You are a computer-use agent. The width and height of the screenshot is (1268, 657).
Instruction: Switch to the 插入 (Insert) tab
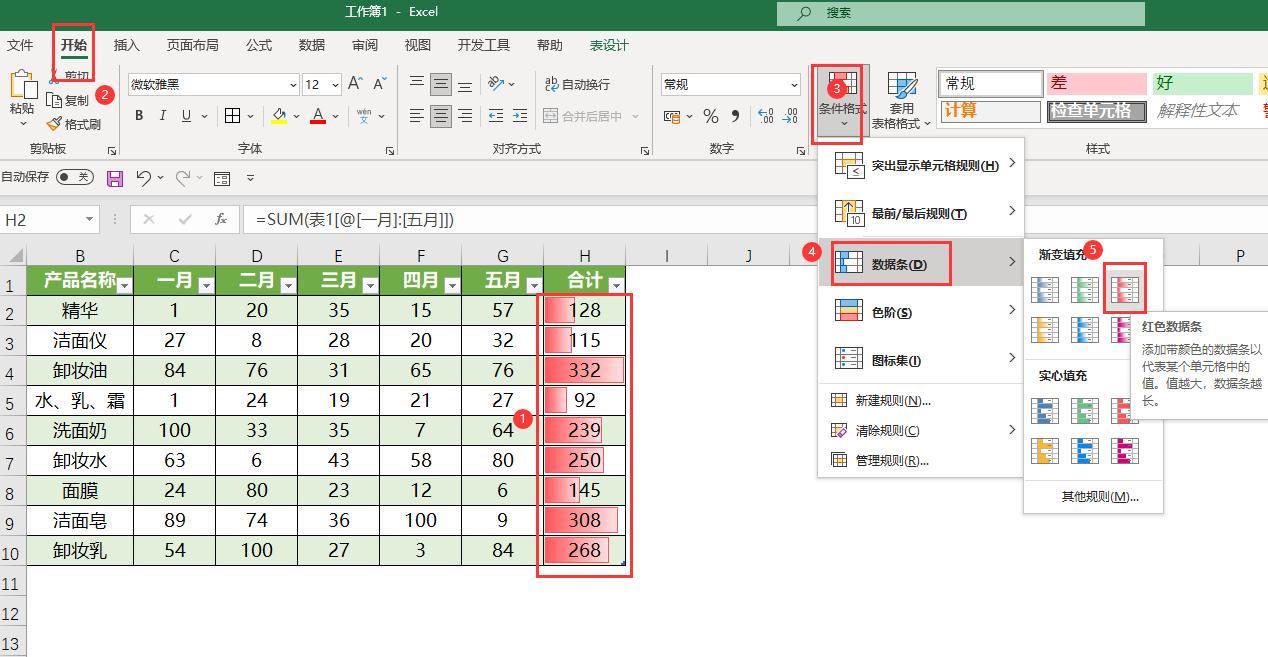pos(127,45)
